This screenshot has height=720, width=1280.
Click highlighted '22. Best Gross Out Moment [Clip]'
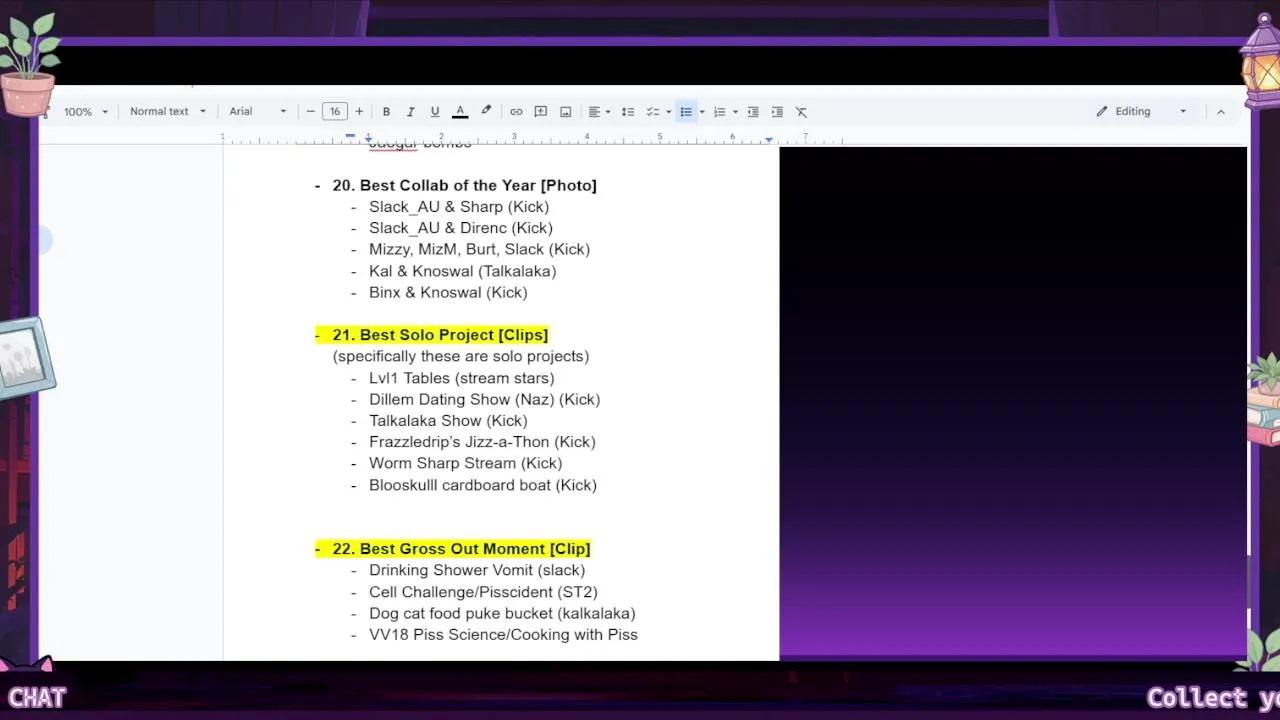(461, 549)
